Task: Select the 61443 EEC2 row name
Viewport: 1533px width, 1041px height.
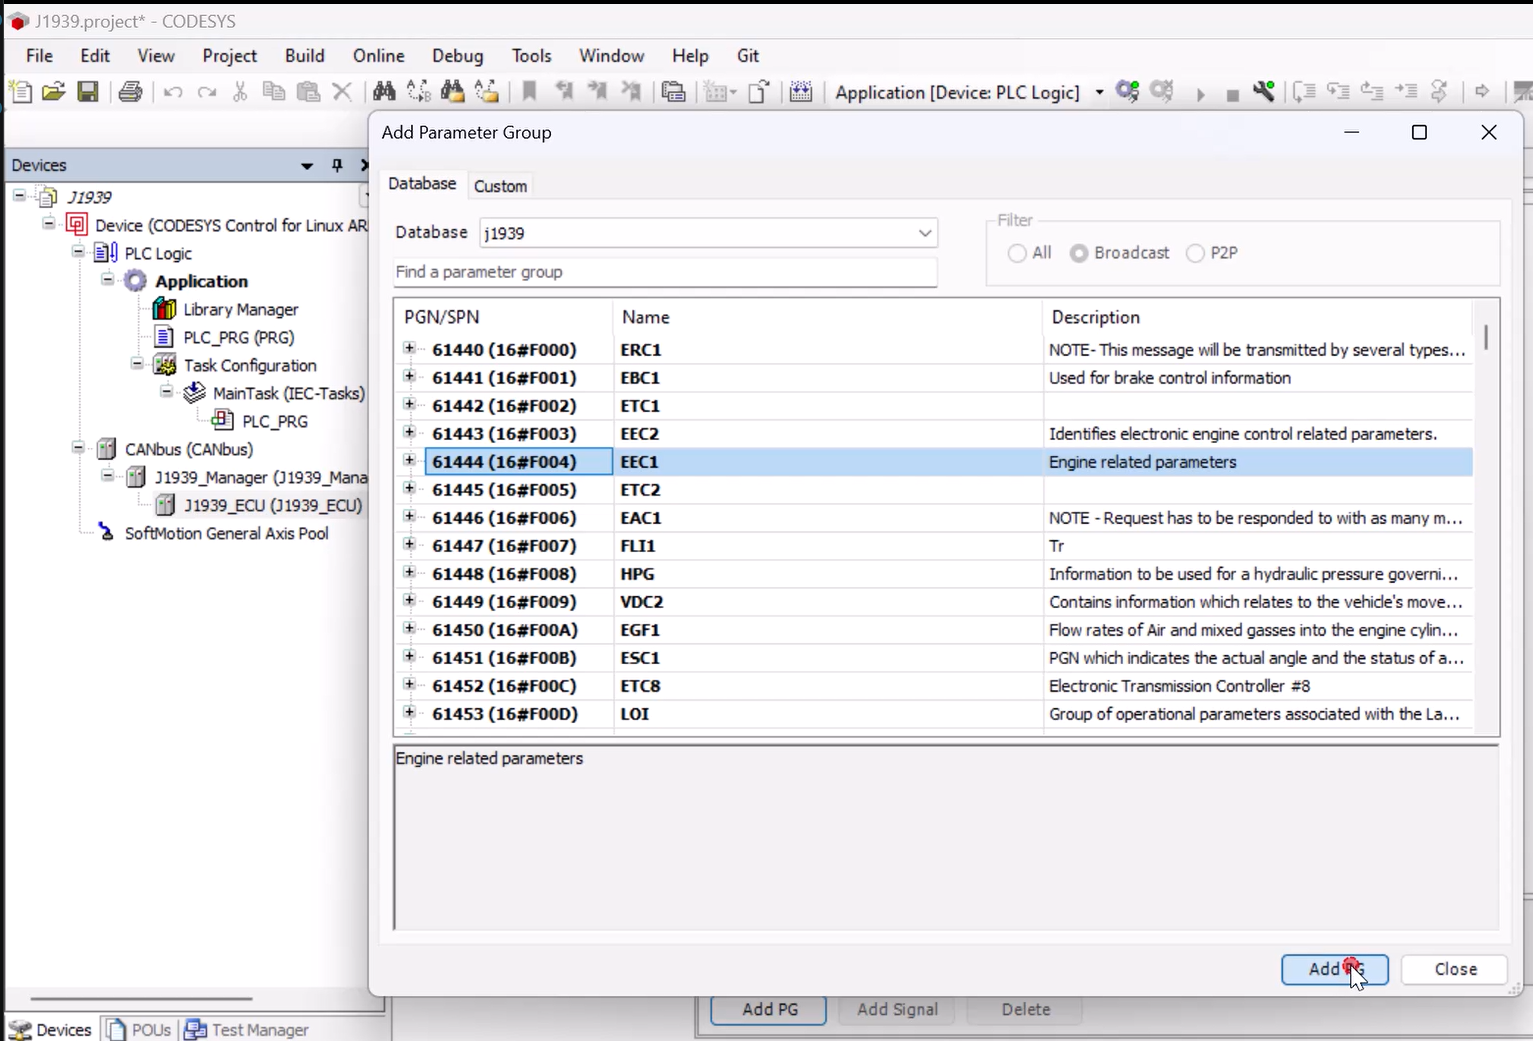Action: coord(639,433)
